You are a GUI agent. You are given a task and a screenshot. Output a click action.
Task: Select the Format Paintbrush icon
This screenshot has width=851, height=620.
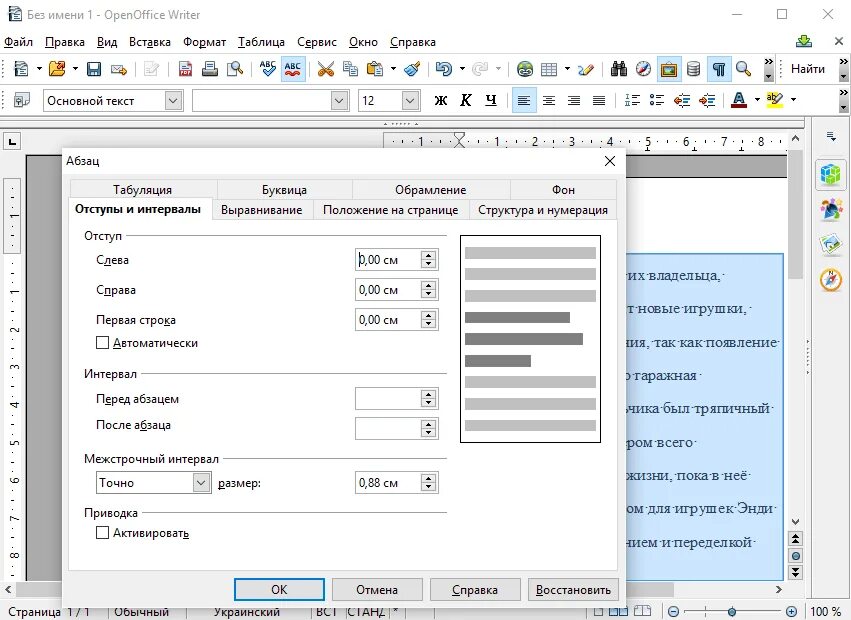(x=412, y=69)
